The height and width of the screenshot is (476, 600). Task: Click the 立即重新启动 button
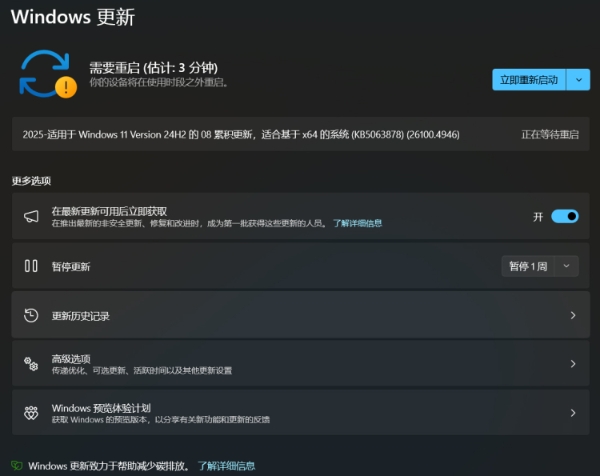(529, 80)
